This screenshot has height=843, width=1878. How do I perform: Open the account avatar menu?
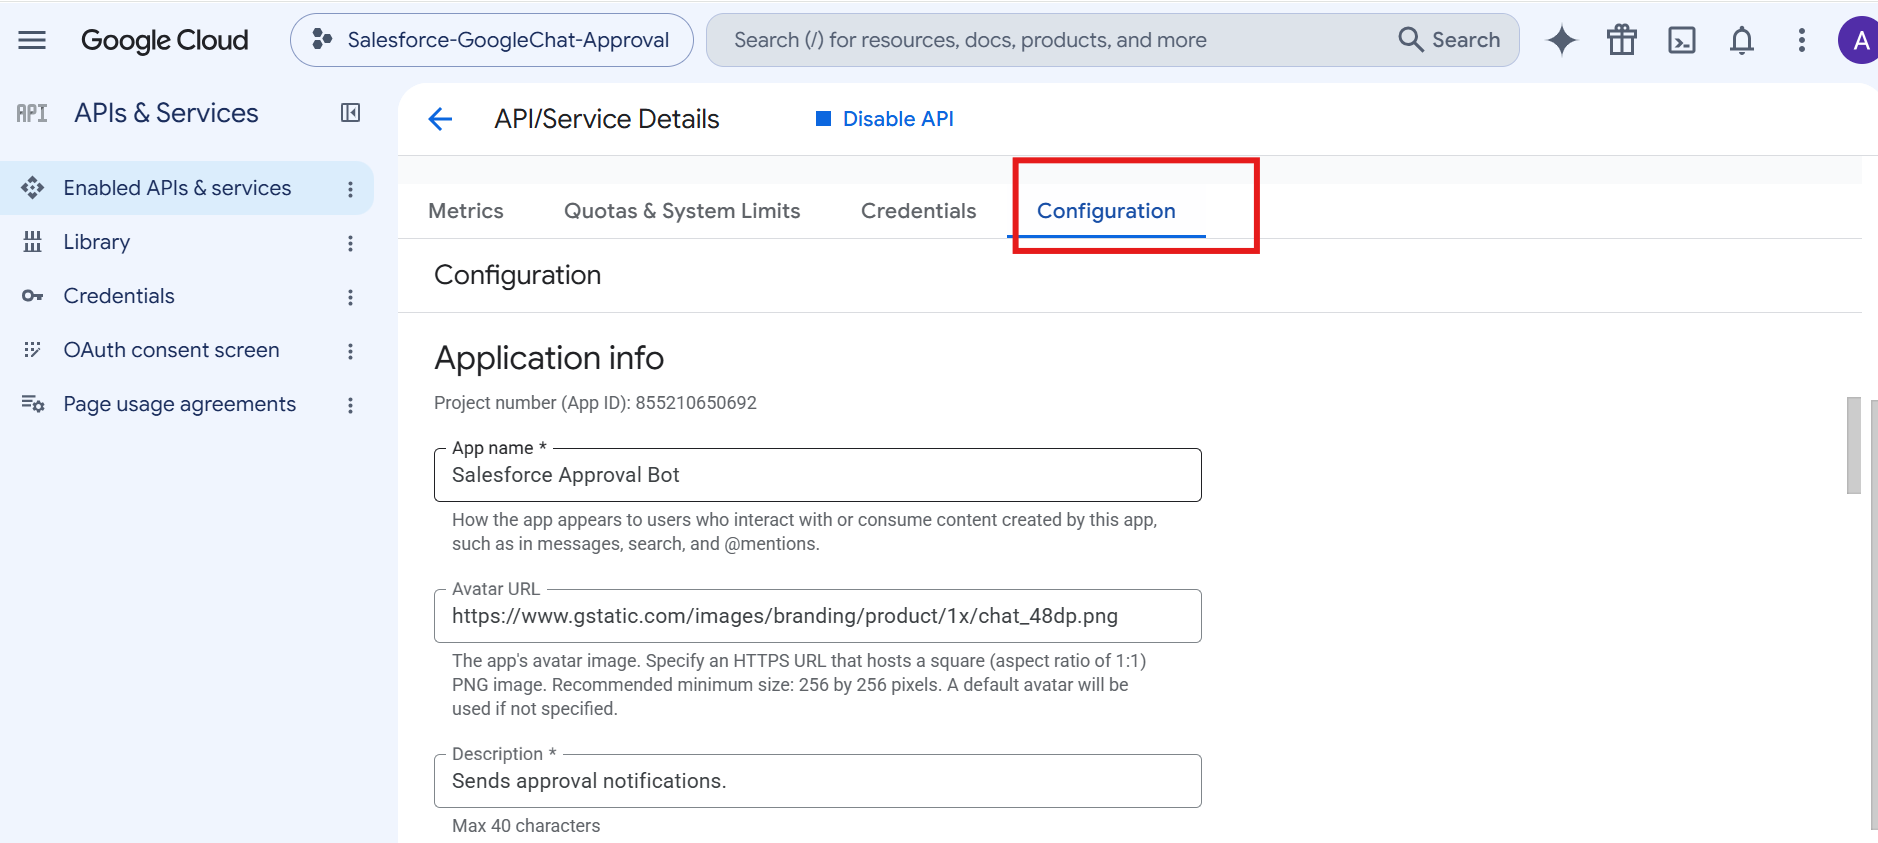(x=1859, y=40)
